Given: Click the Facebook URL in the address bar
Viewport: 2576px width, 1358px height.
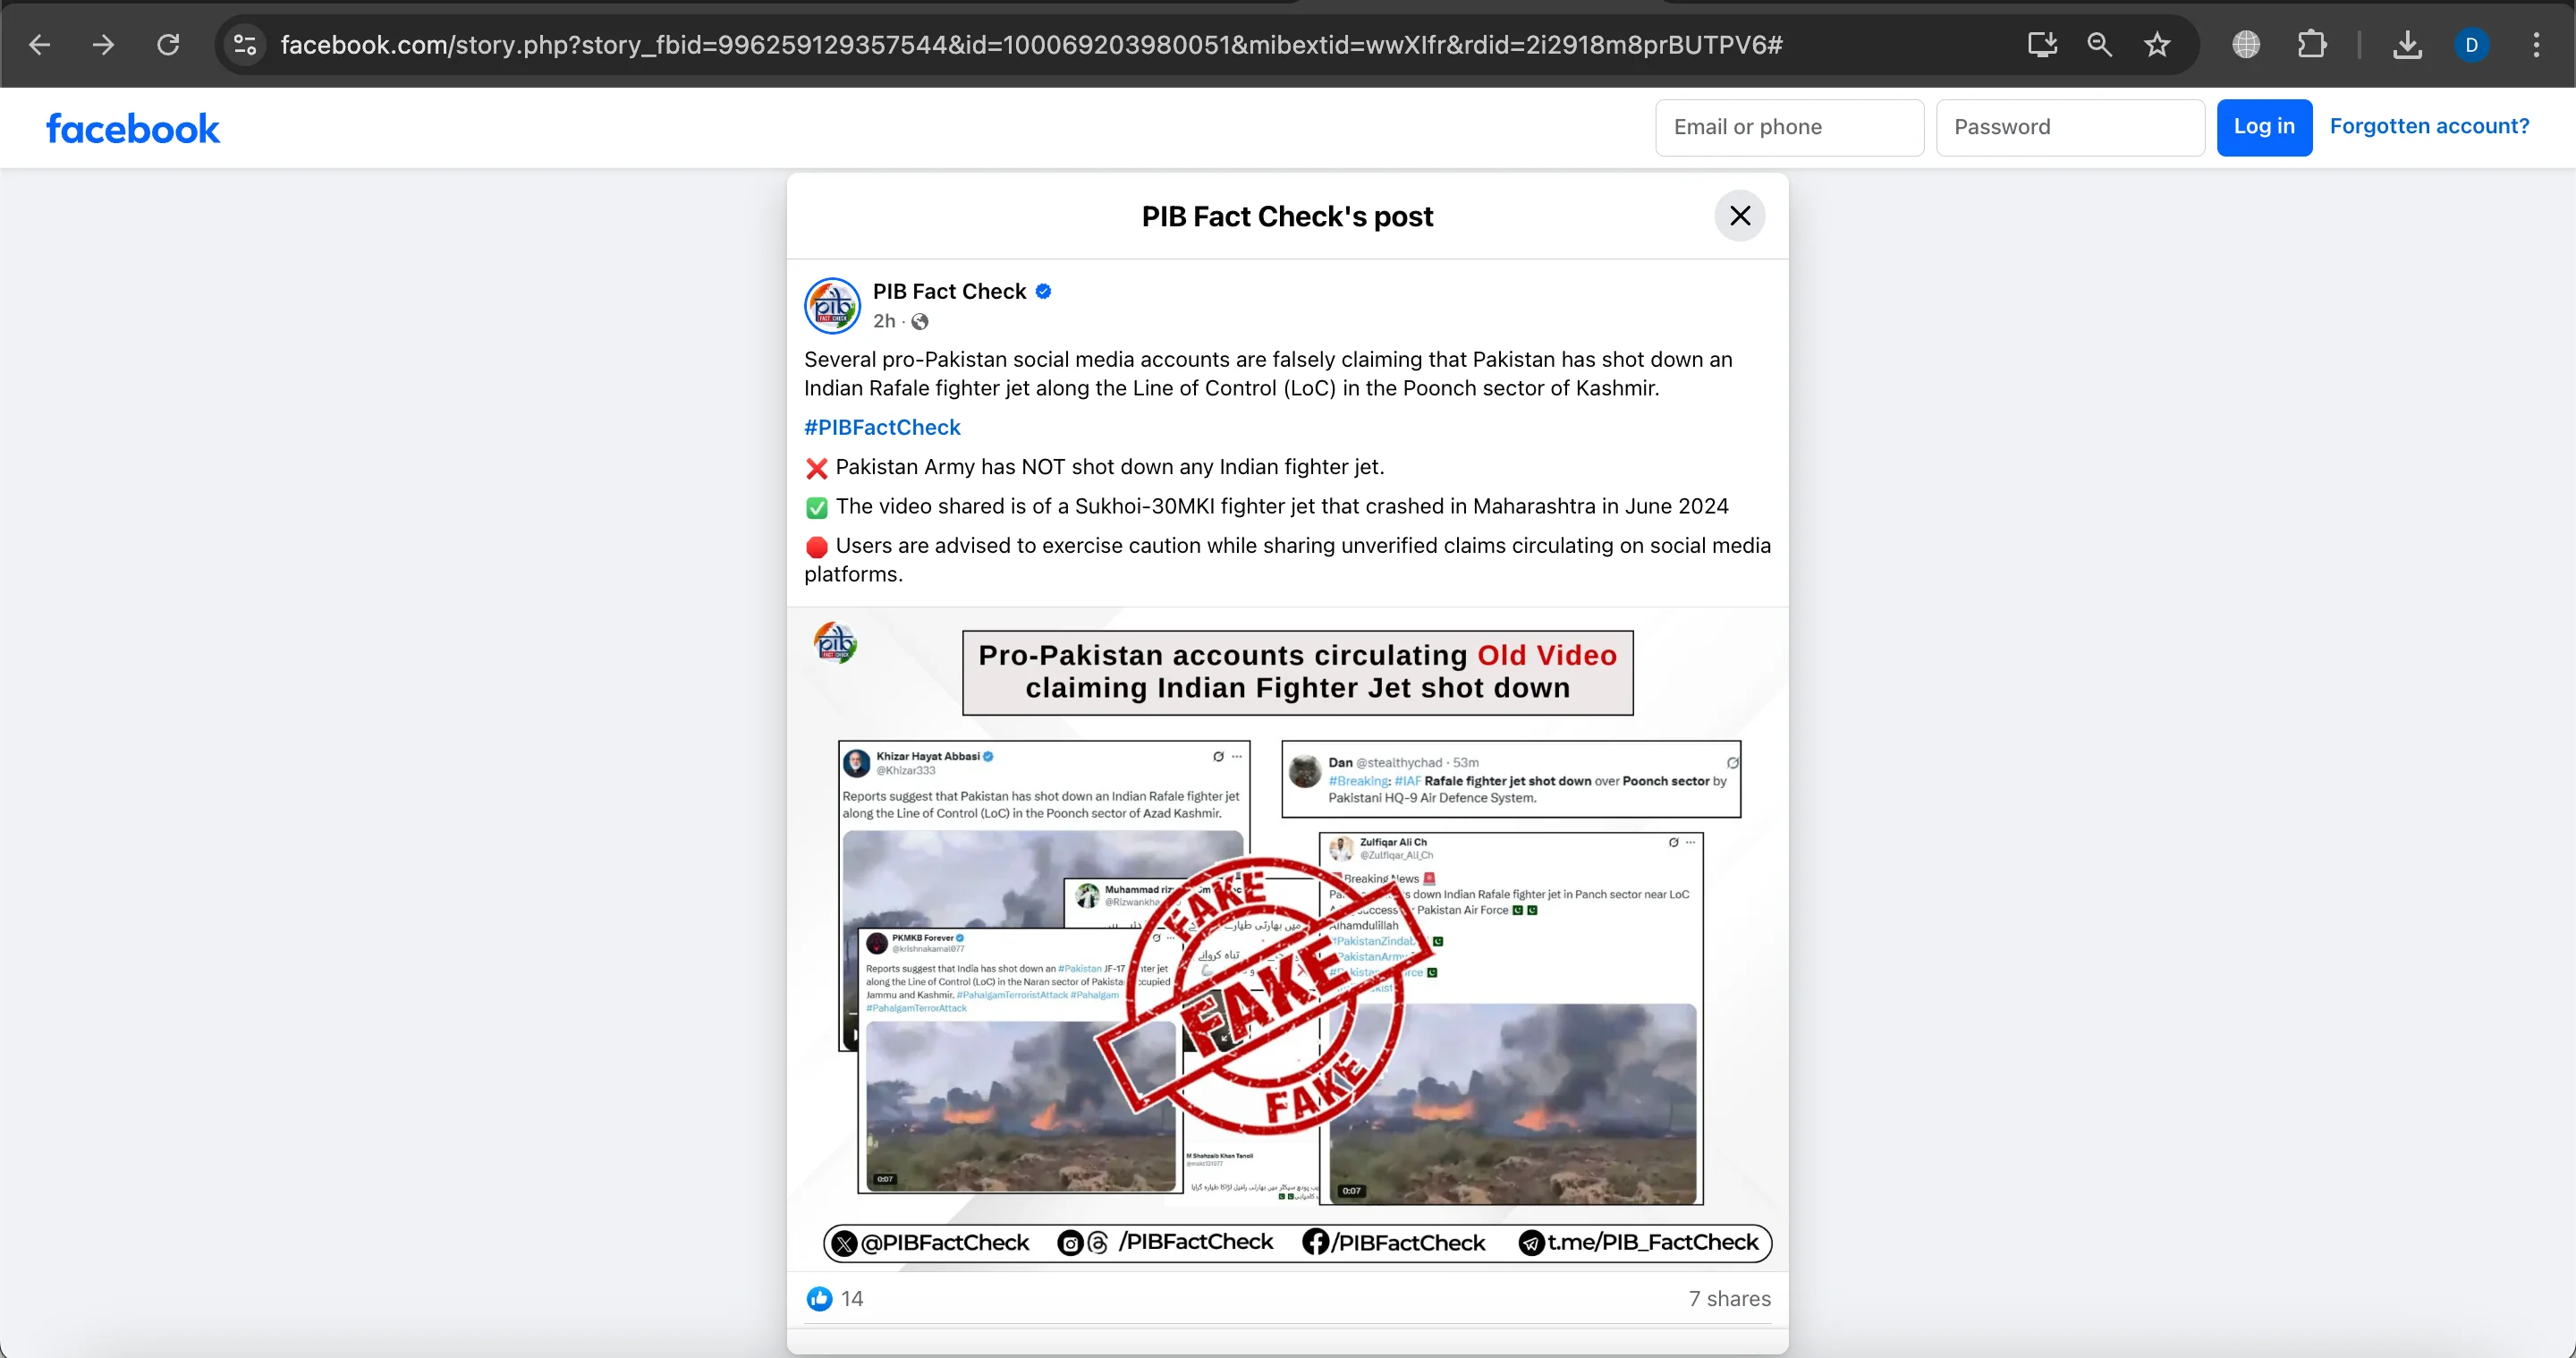Looking at the screenshot, I should click(x=1031, y=45).
